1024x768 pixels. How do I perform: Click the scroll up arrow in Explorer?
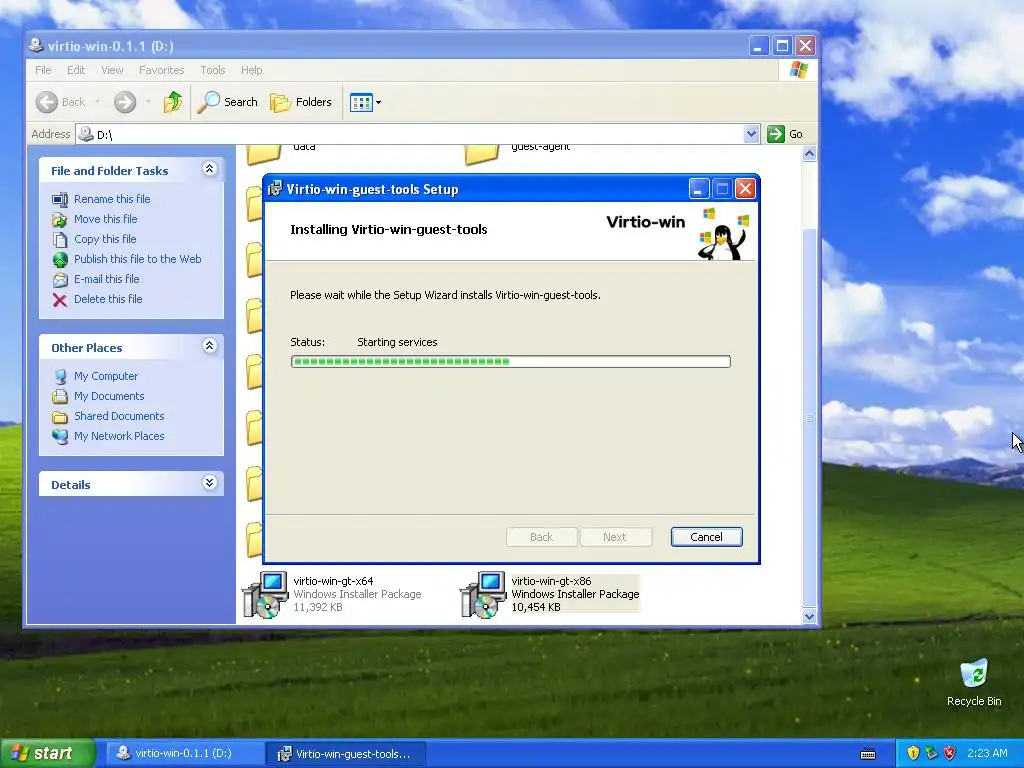810,154
